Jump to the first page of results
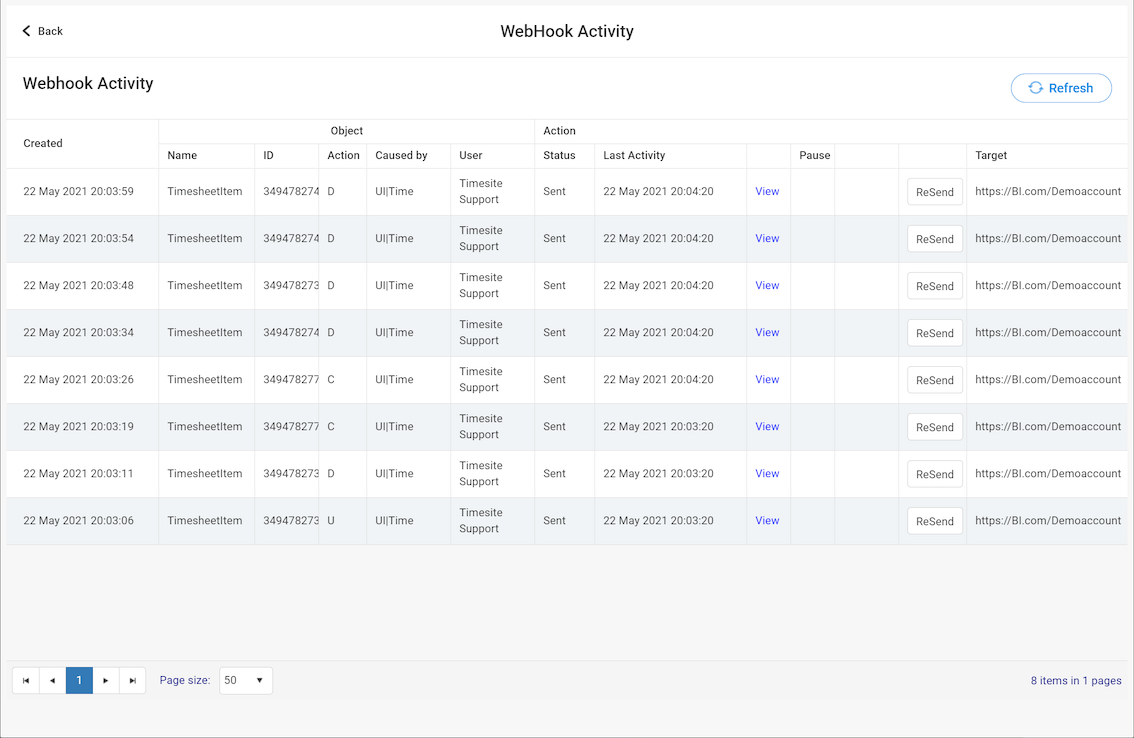This screenshot has width=1134, height=738. (26, 681)
